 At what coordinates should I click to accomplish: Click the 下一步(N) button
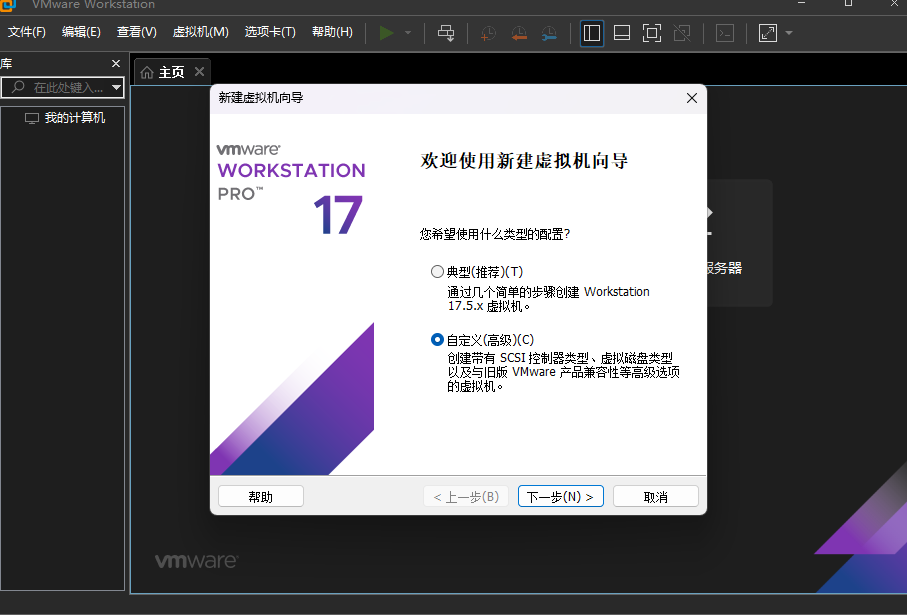pos(560,497)
